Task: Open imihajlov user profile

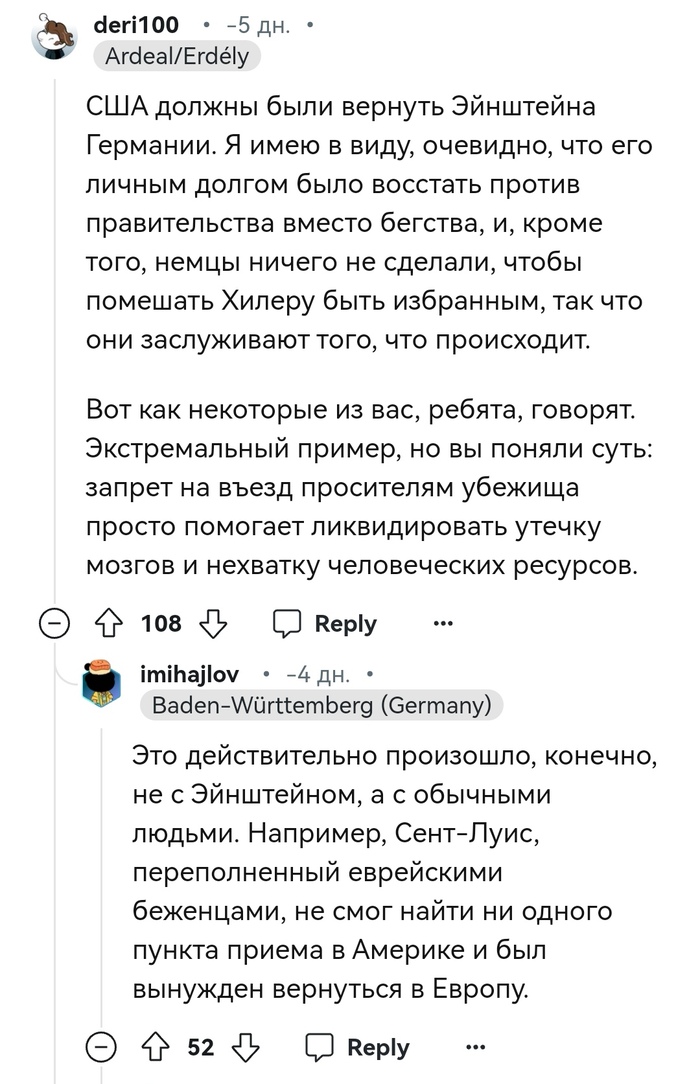Action: [190, 675]
